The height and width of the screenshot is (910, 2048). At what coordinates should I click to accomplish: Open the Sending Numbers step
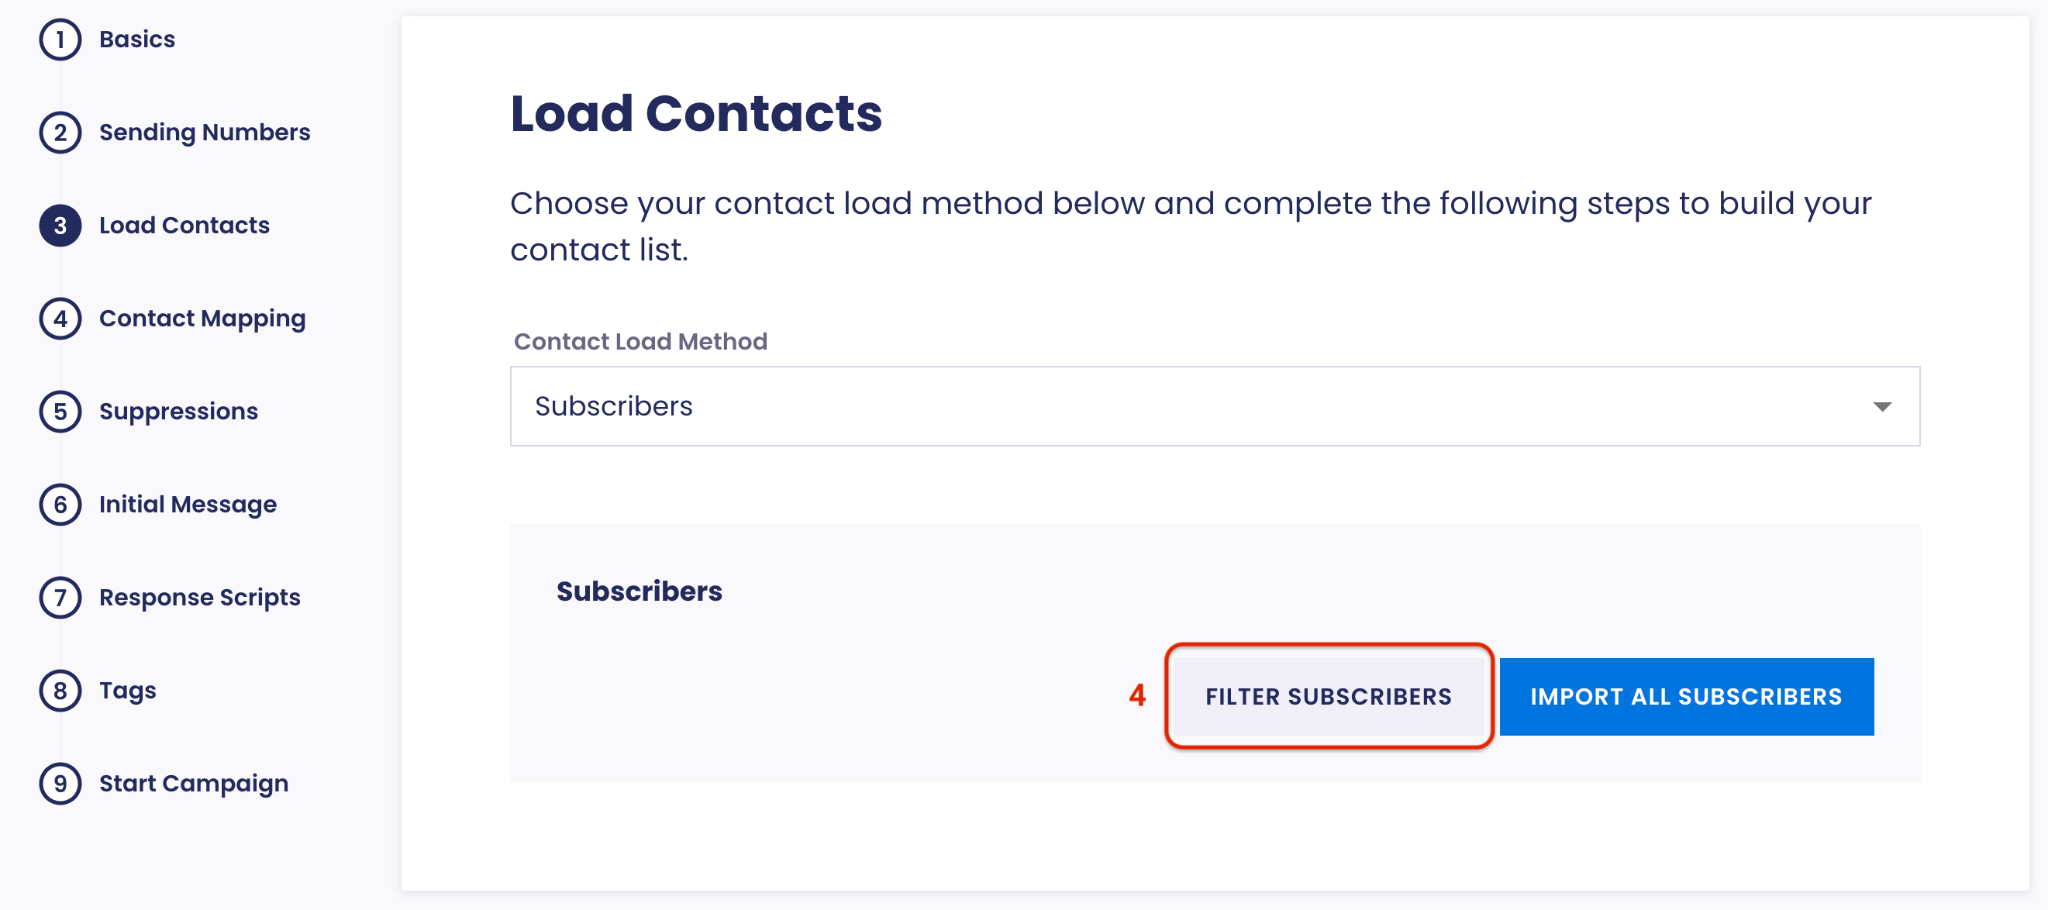pyautogui.click(x=204, y=133)
